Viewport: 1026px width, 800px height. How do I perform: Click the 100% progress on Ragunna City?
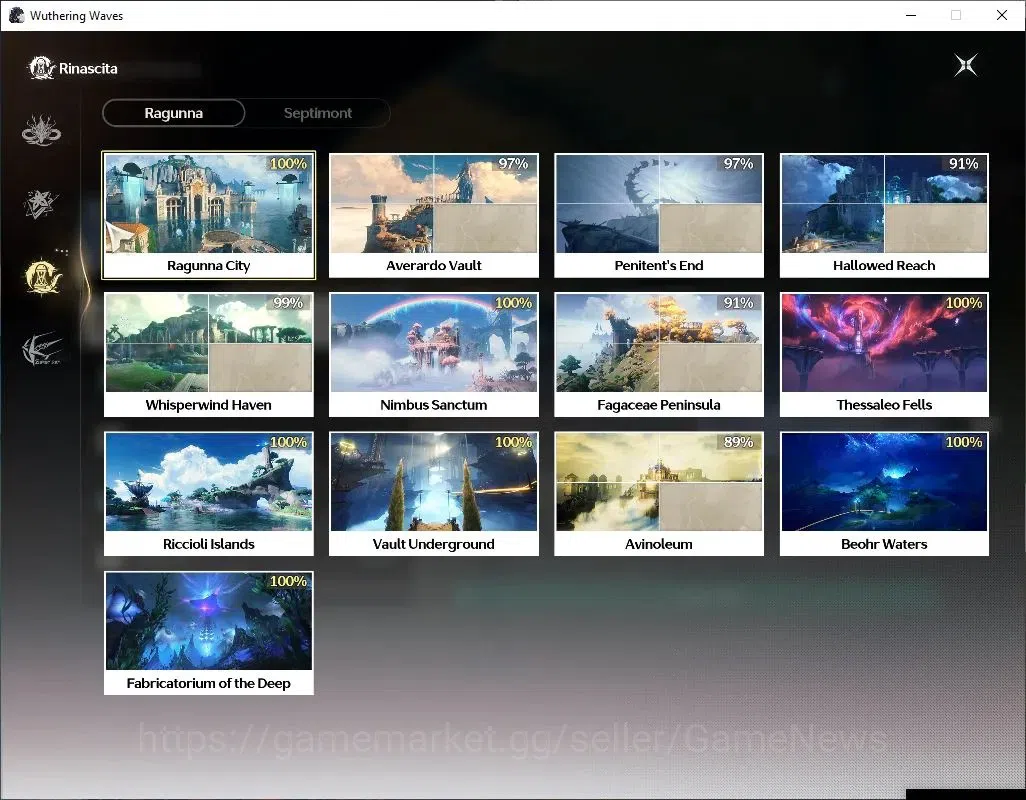(289, 164)
